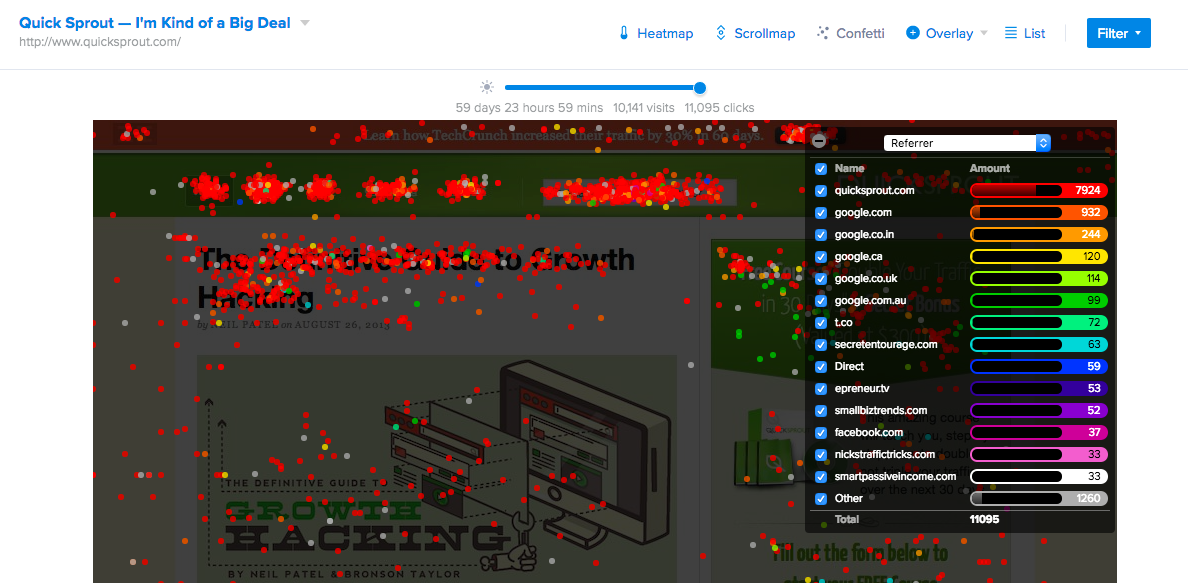Uncheck the t.co referrer checkbox

pos(821,322)
